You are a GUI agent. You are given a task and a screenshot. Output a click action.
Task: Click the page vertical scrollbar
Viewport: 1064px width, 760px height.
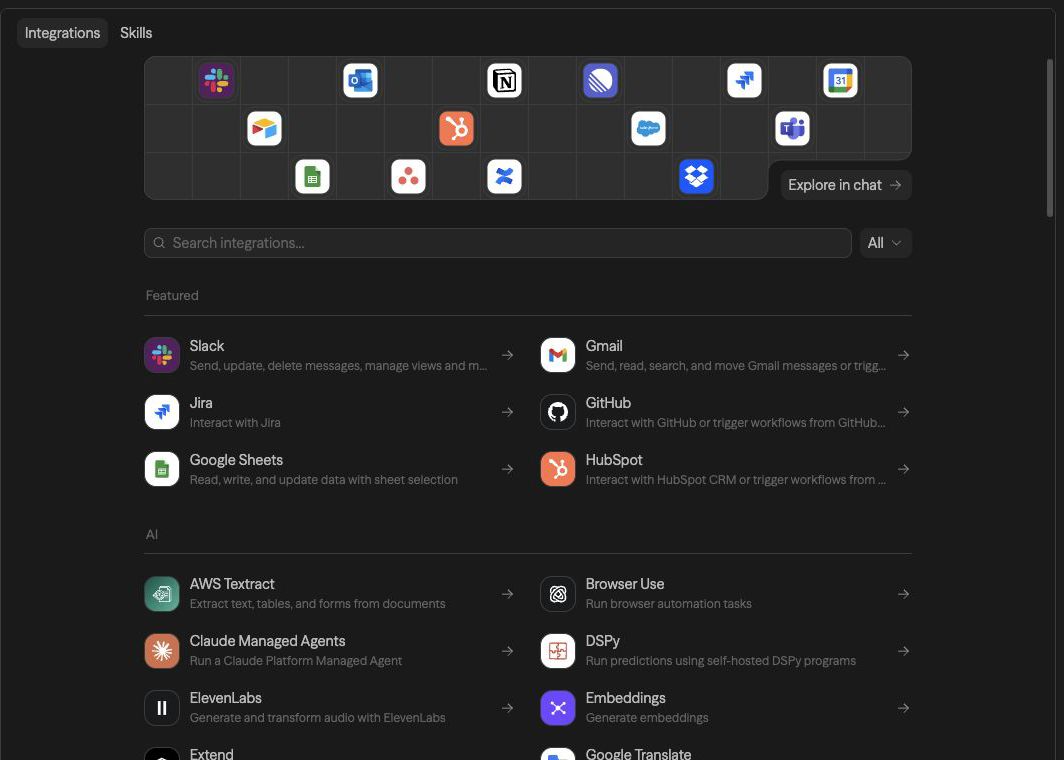(x=1050, y=138)
